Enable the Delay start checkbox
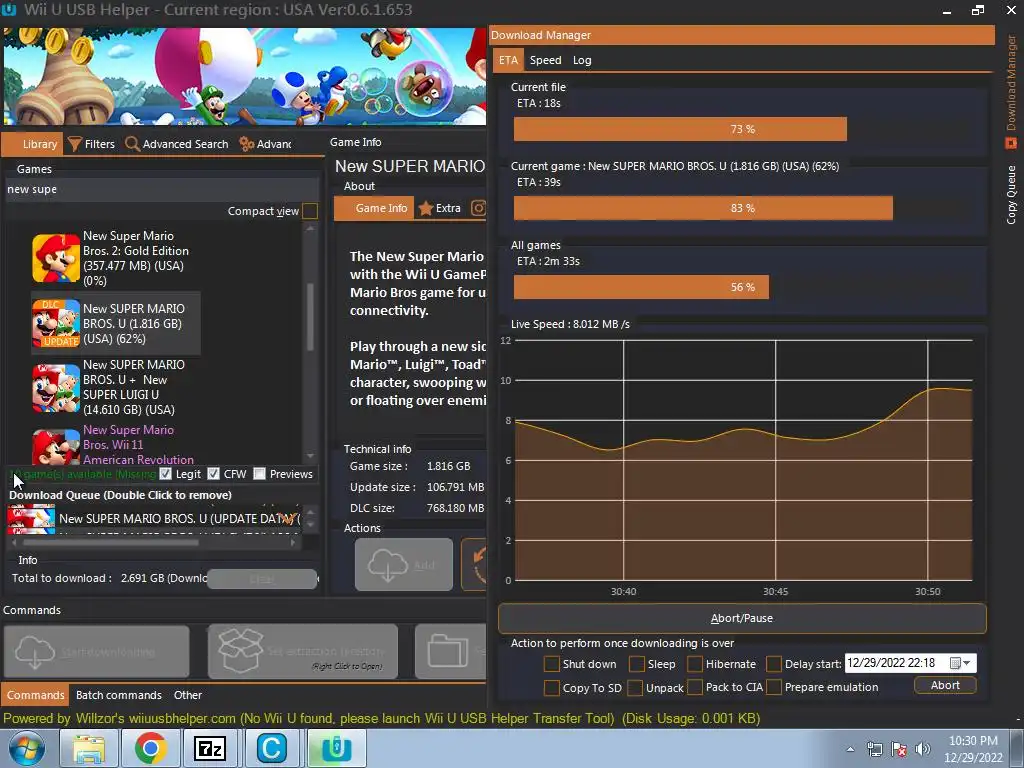Screen dimensions: 1024x768 (x=774, y=664)
